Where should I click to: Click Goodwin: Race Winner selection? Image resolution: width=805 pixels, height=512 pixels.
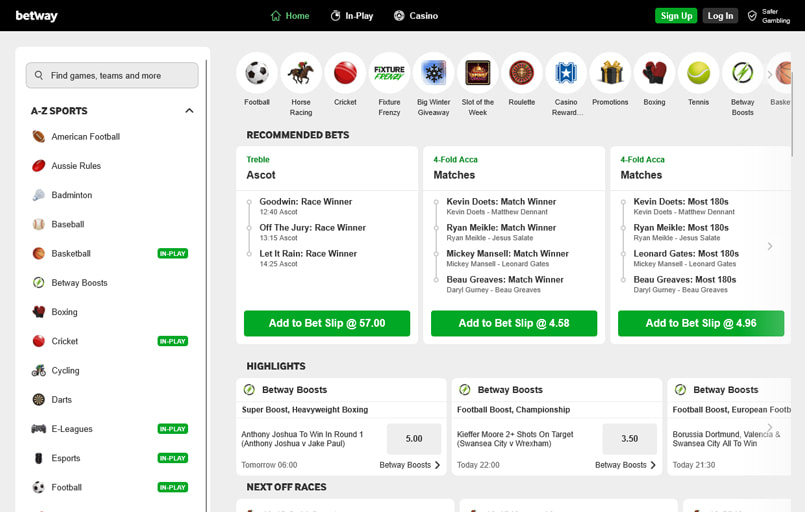pos(305,202)
